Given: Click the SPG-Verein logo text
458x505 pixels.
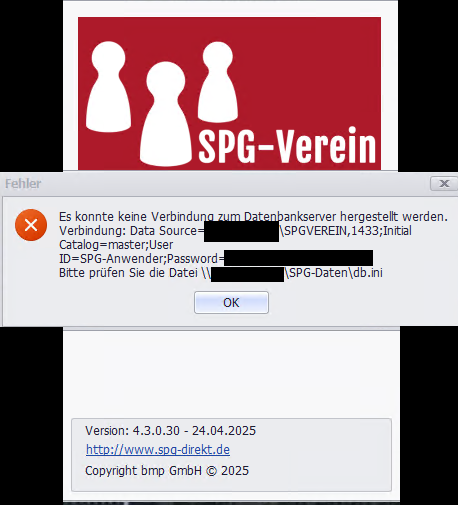Looking at the screenshot, I should coord(287,146).
